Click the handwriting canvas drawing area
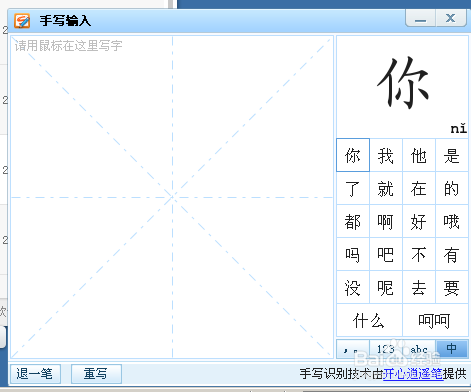The height and width of the screenshot is (392, 471). pyautogui.click(x=172, y=197)
